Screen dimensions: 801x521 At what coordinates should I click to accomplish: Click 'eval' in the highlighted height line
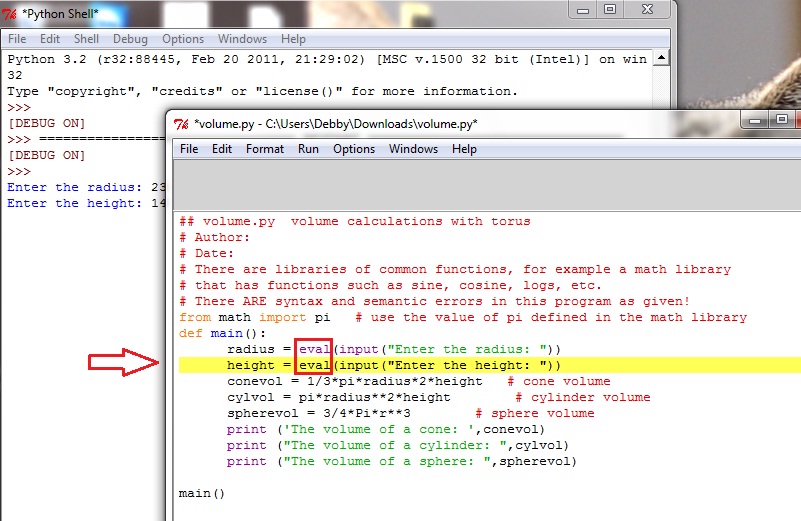[314, 365]
